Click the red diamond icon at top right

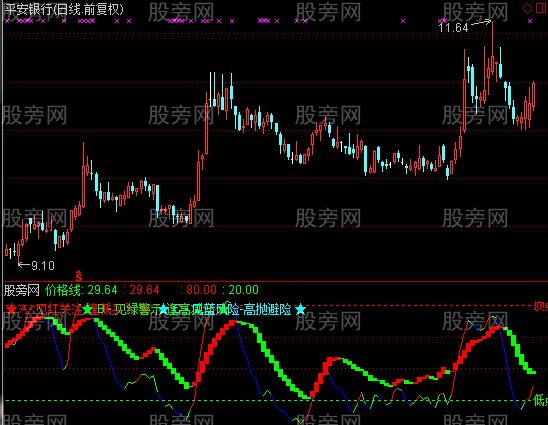tap(527, 8)
